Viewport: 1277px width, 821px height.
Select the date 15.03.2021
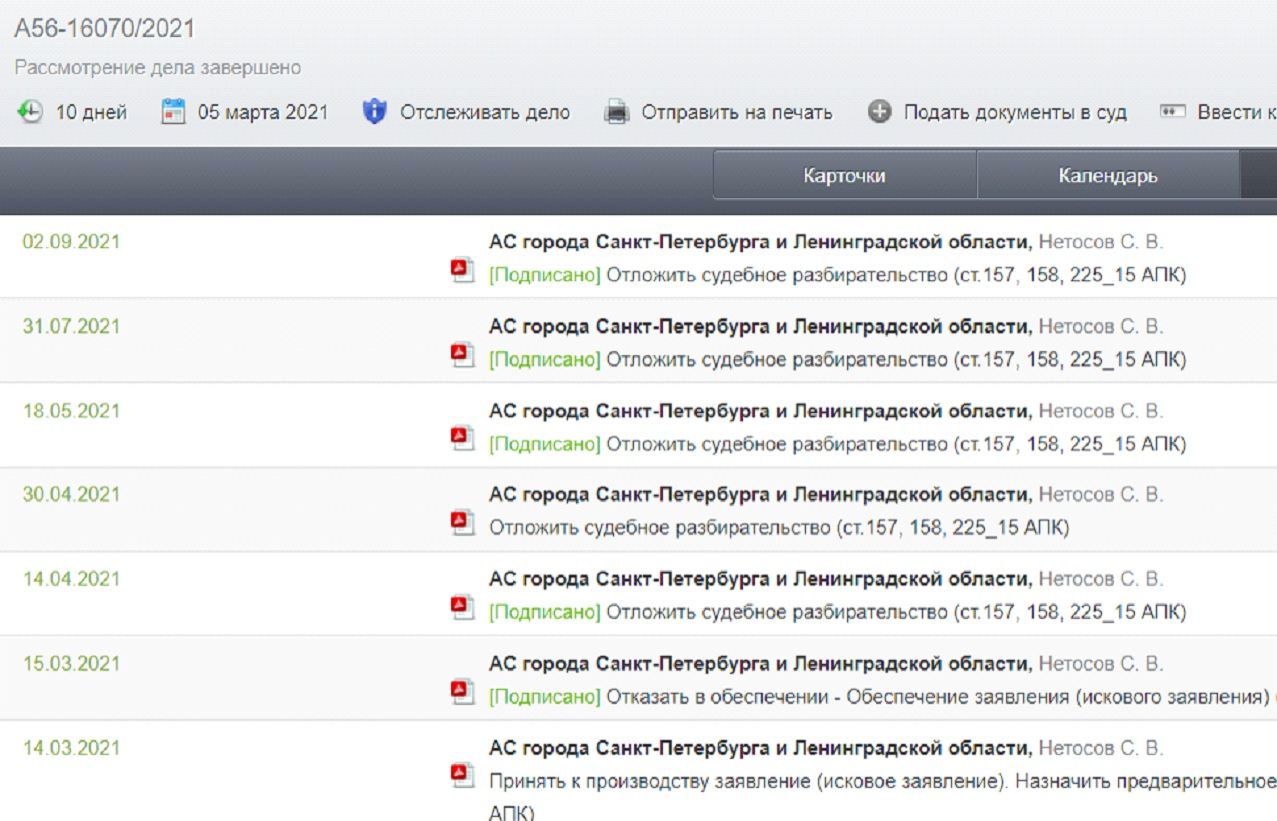point(71,663)
